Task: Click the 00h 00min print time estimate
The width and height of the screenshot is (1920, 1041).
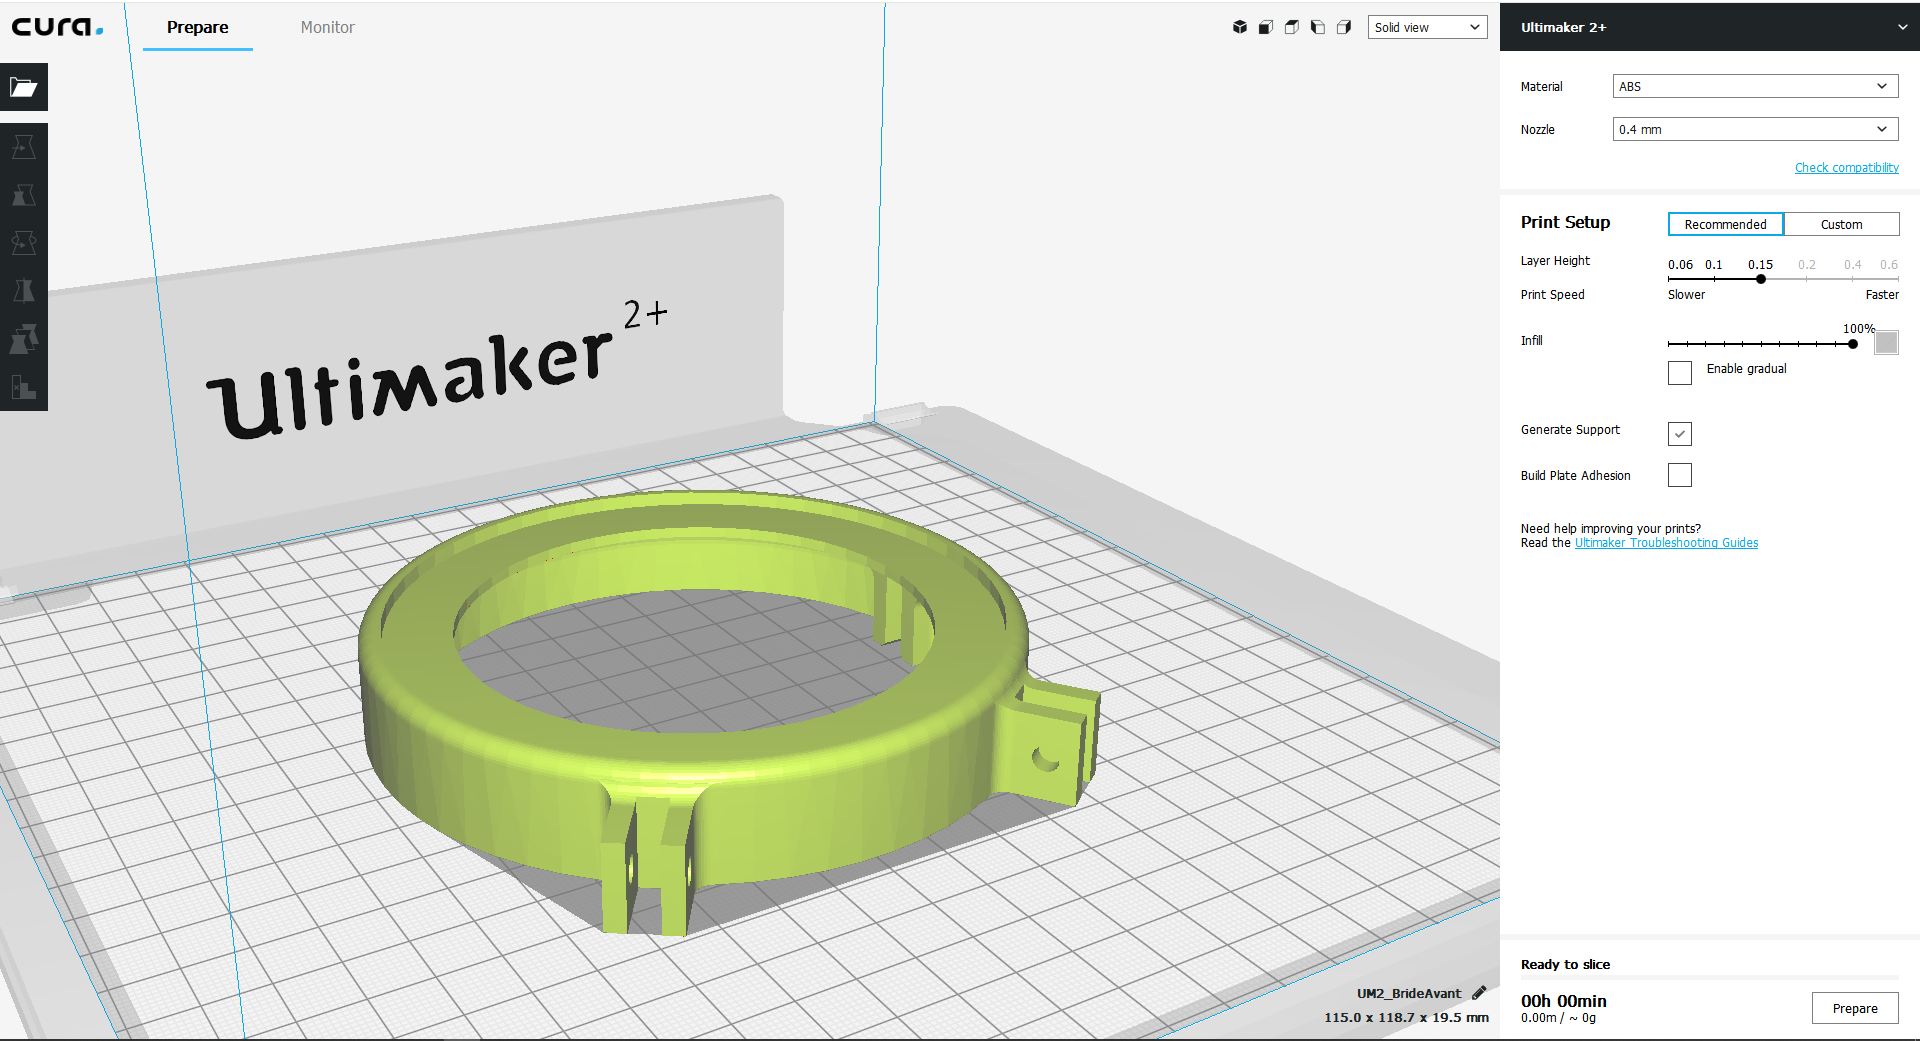Action: tap(1564, 1001)
